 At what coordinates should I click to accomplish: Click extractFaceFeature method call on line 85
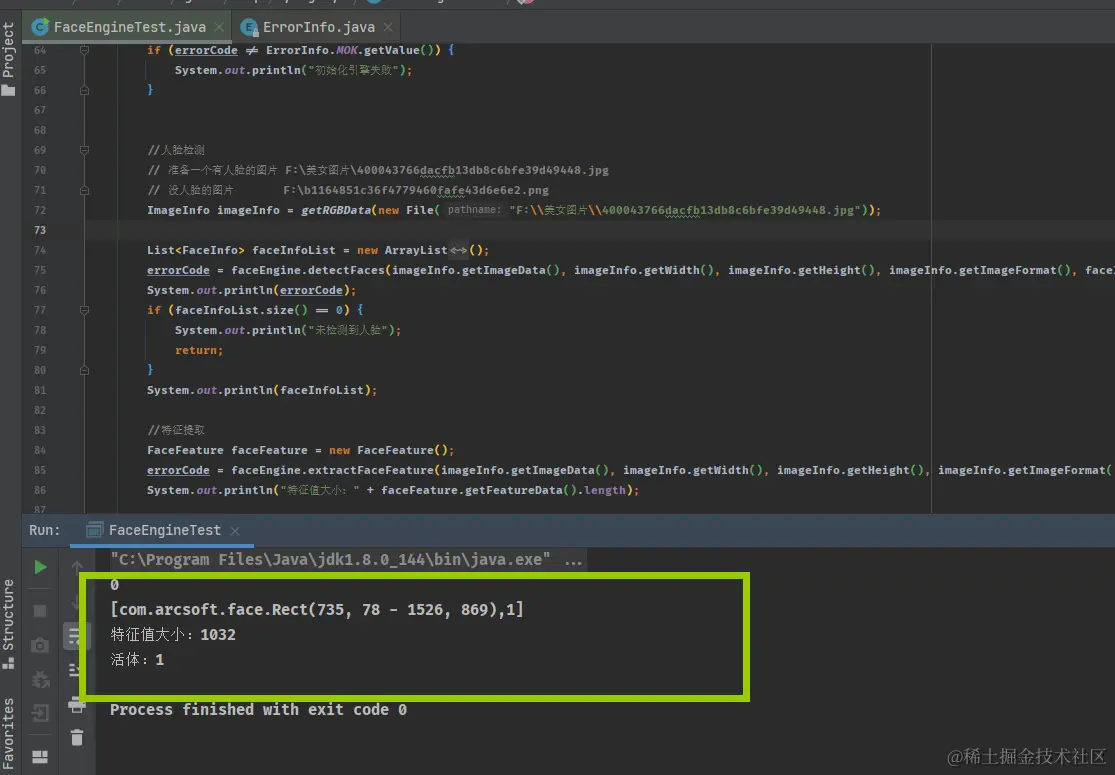(x=375, y=470)
